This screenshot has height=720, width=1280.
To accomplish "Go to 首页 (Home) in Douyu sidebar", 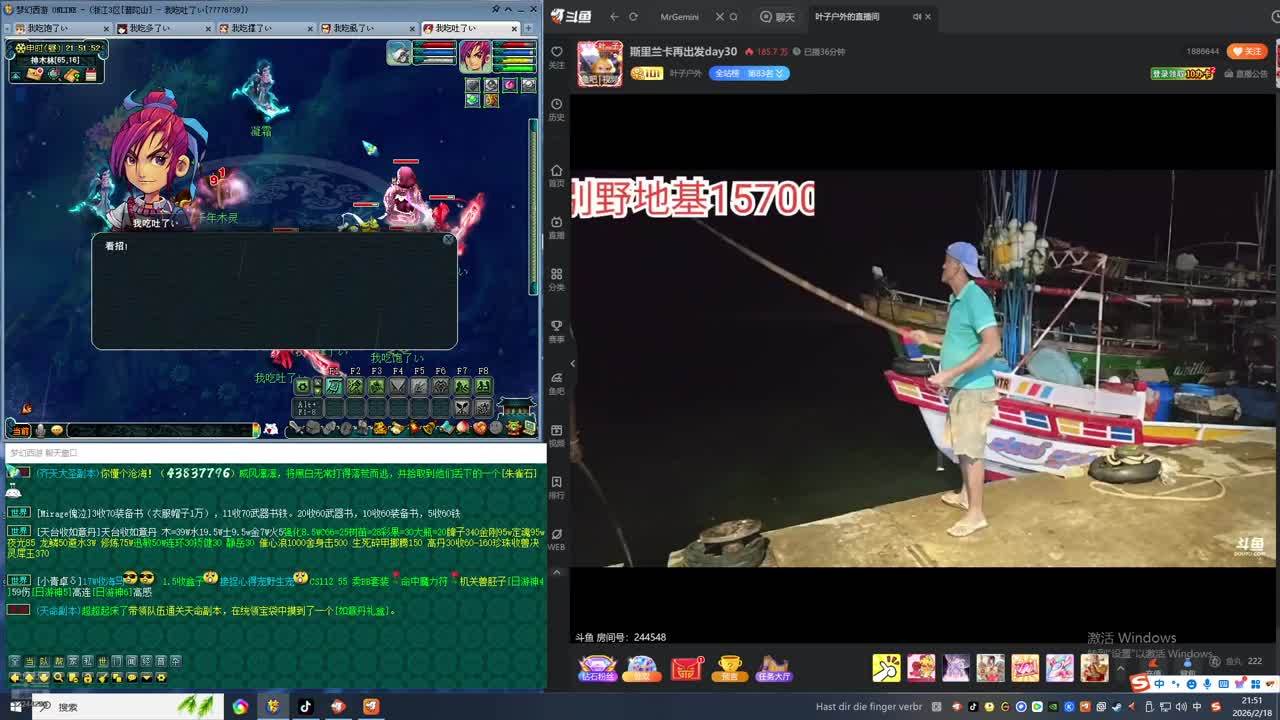I will click(x=556, y=174).
